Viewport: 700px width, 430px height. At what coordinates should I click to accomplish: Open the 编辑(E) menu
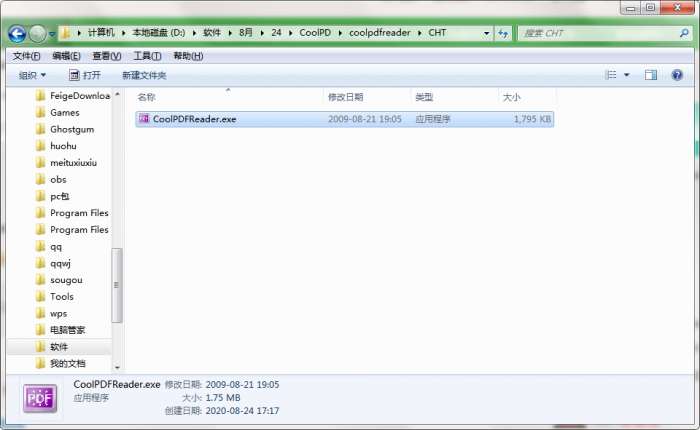(x=66, y=56)
